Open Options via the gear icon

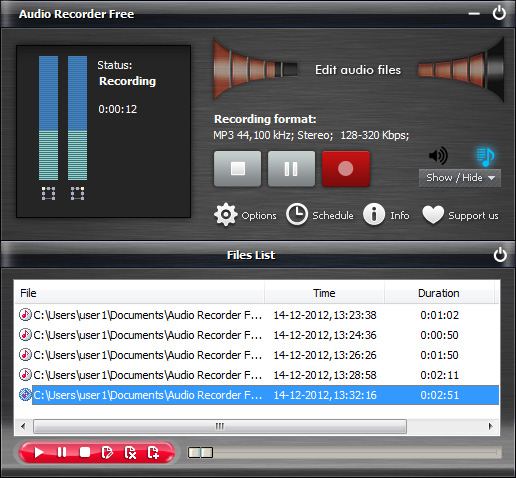(x=226, y=215)
